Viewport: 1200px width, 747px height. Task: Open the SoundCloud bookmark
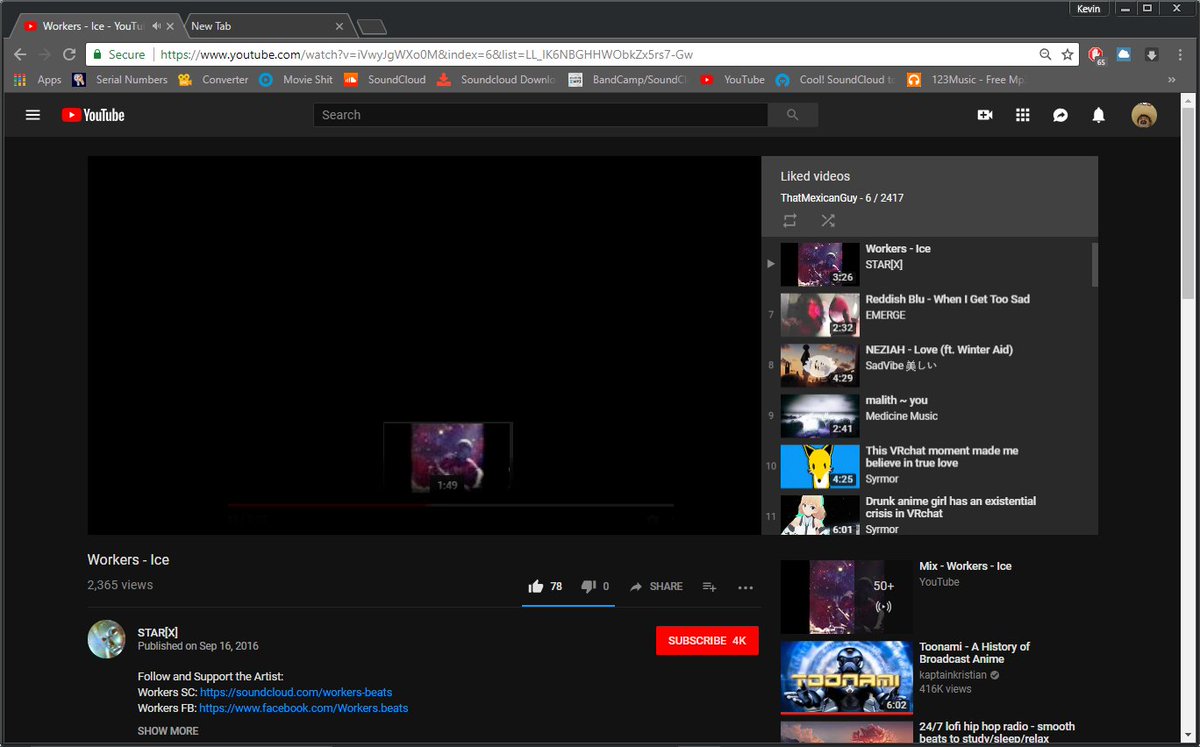click(384, 80)
